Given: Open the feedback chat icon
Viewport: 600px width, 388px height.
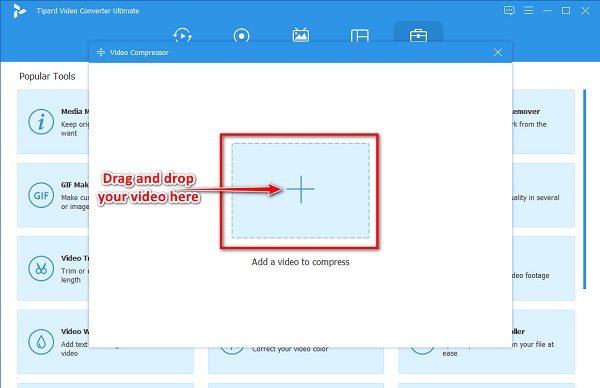Looking at the screenshot, I should click(509, 10).
